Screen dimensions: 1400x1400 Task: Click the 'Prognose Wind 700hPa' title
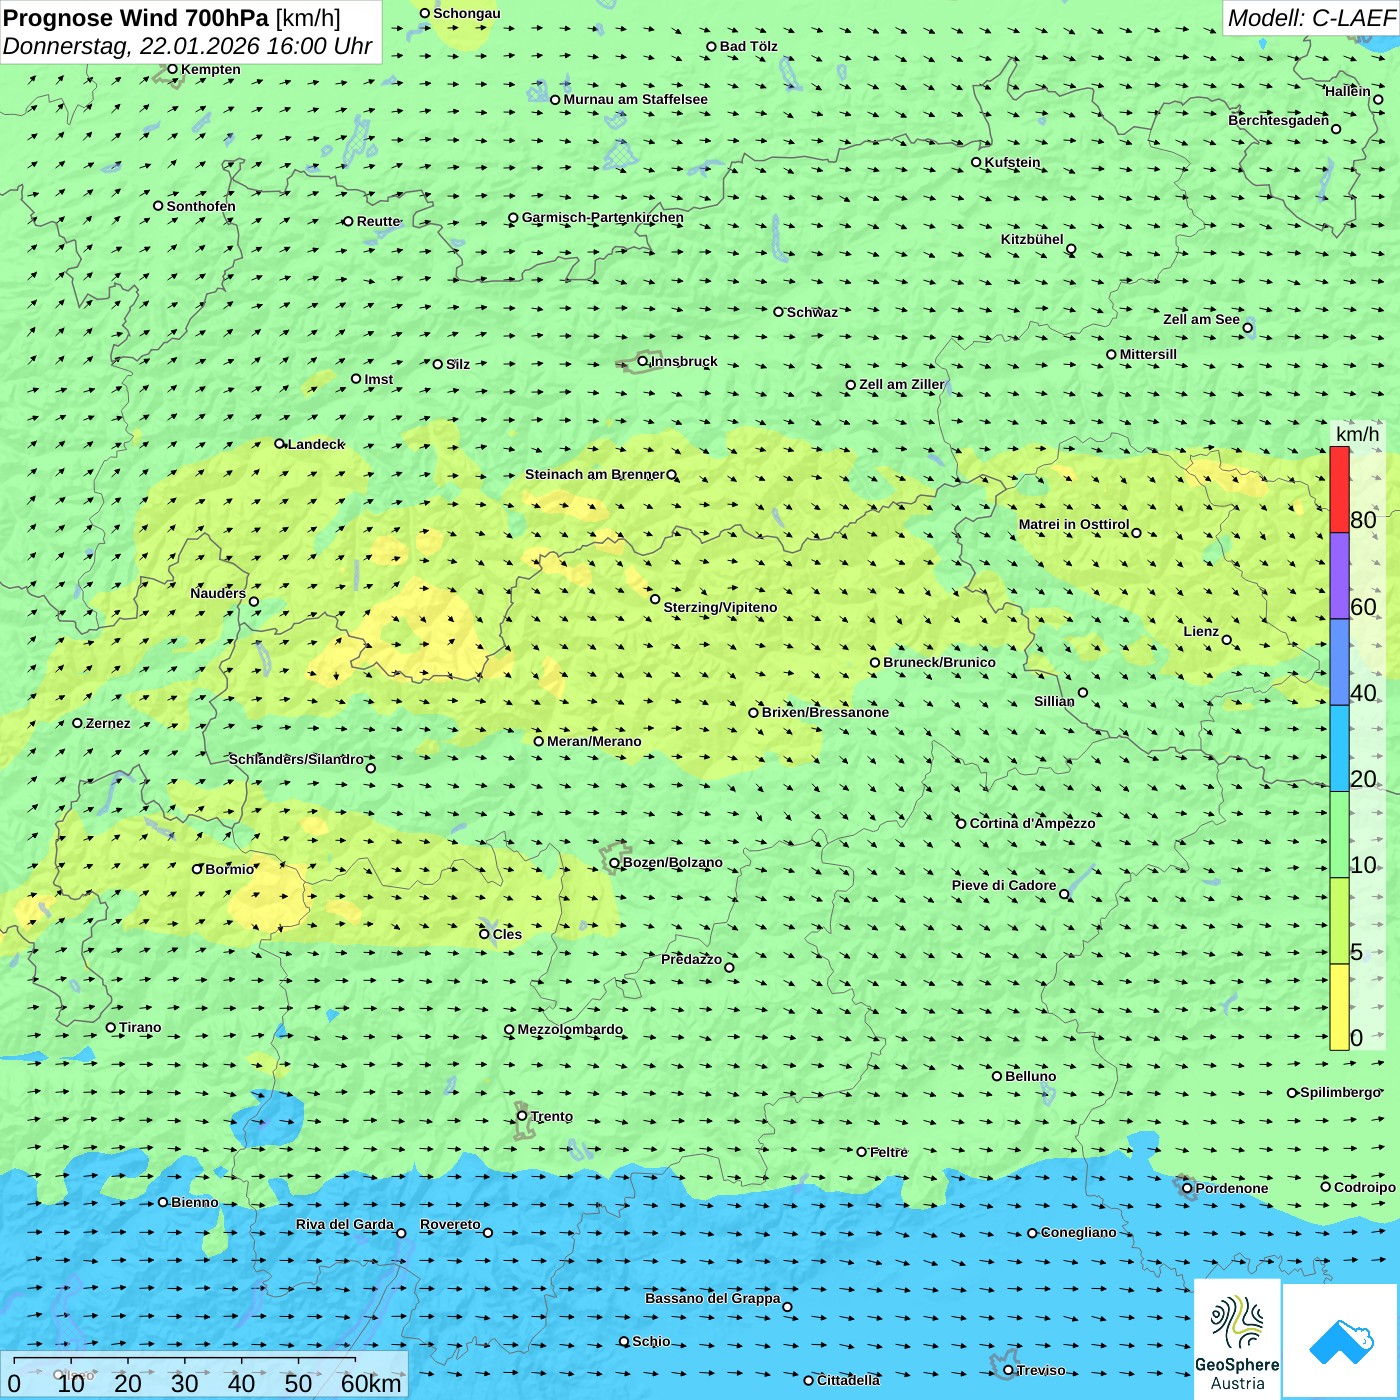(x=136, y=18)
